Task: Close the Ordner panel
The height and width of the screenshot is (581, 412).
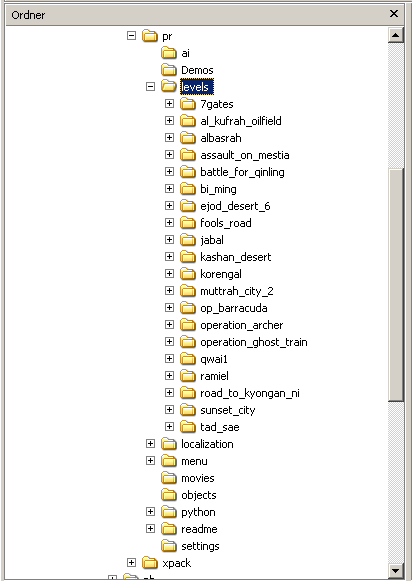Action: [x=394, y=14]
